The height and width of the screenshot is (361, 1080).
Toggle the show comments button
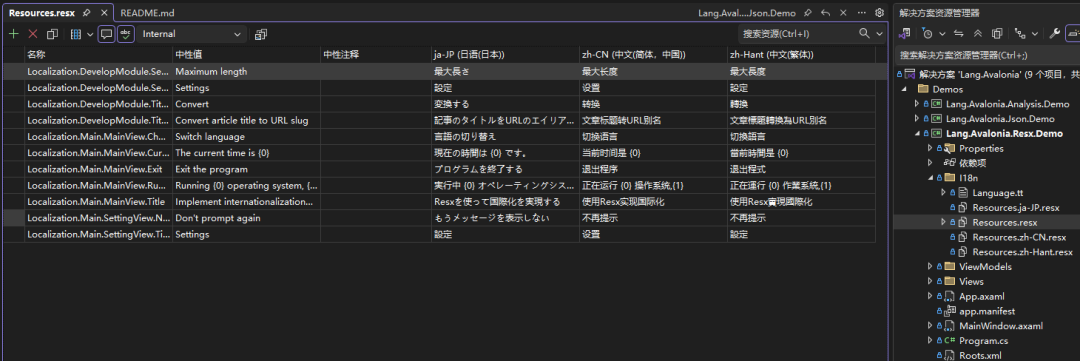coord(106,34)
